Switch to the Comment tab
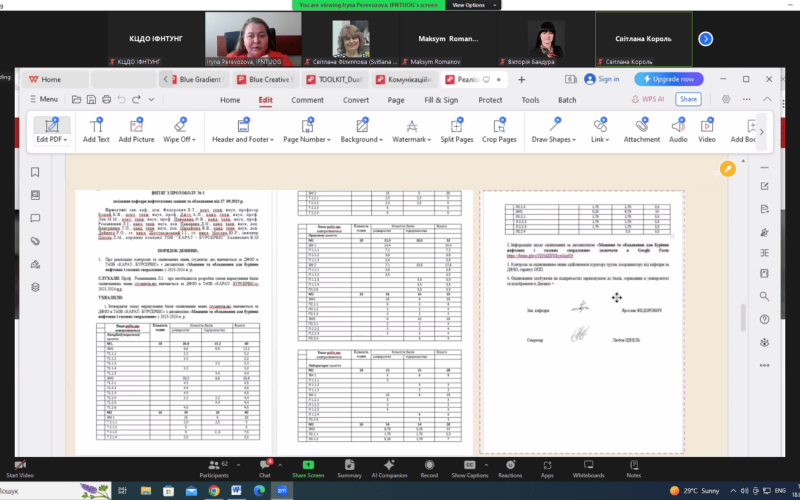800x500 pixels. click(x=307, y=100)
